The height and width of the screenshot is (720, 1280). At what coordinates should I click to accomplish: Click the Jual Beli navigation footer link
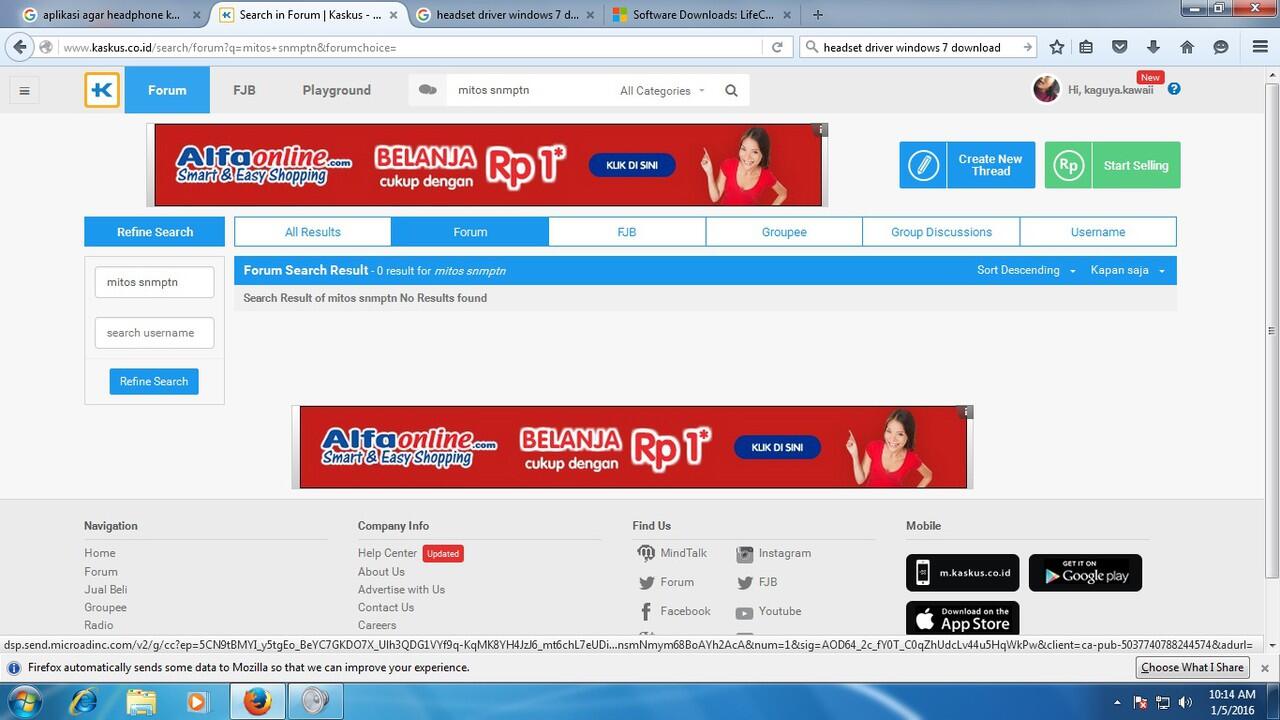point(105,590)
